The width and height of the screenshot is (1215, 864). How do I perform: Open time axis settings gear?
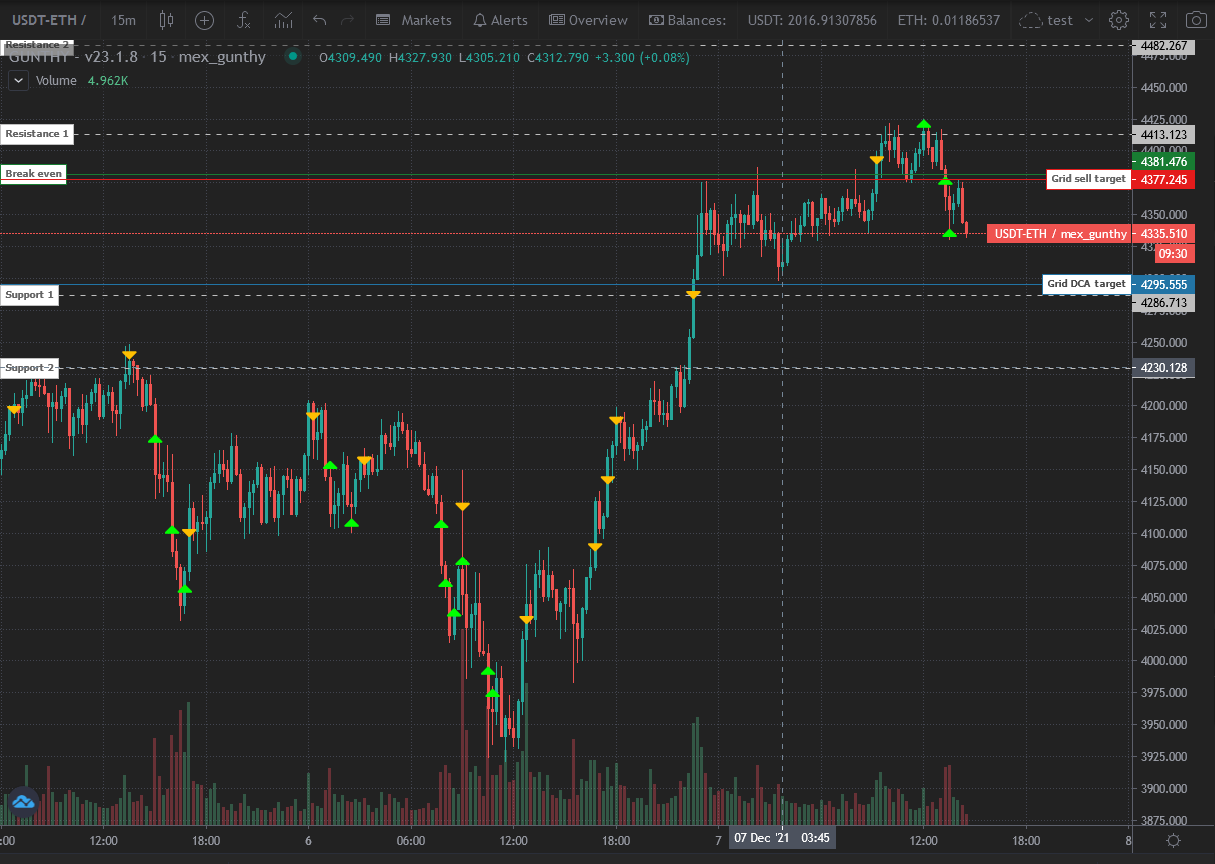(1173, 840)
